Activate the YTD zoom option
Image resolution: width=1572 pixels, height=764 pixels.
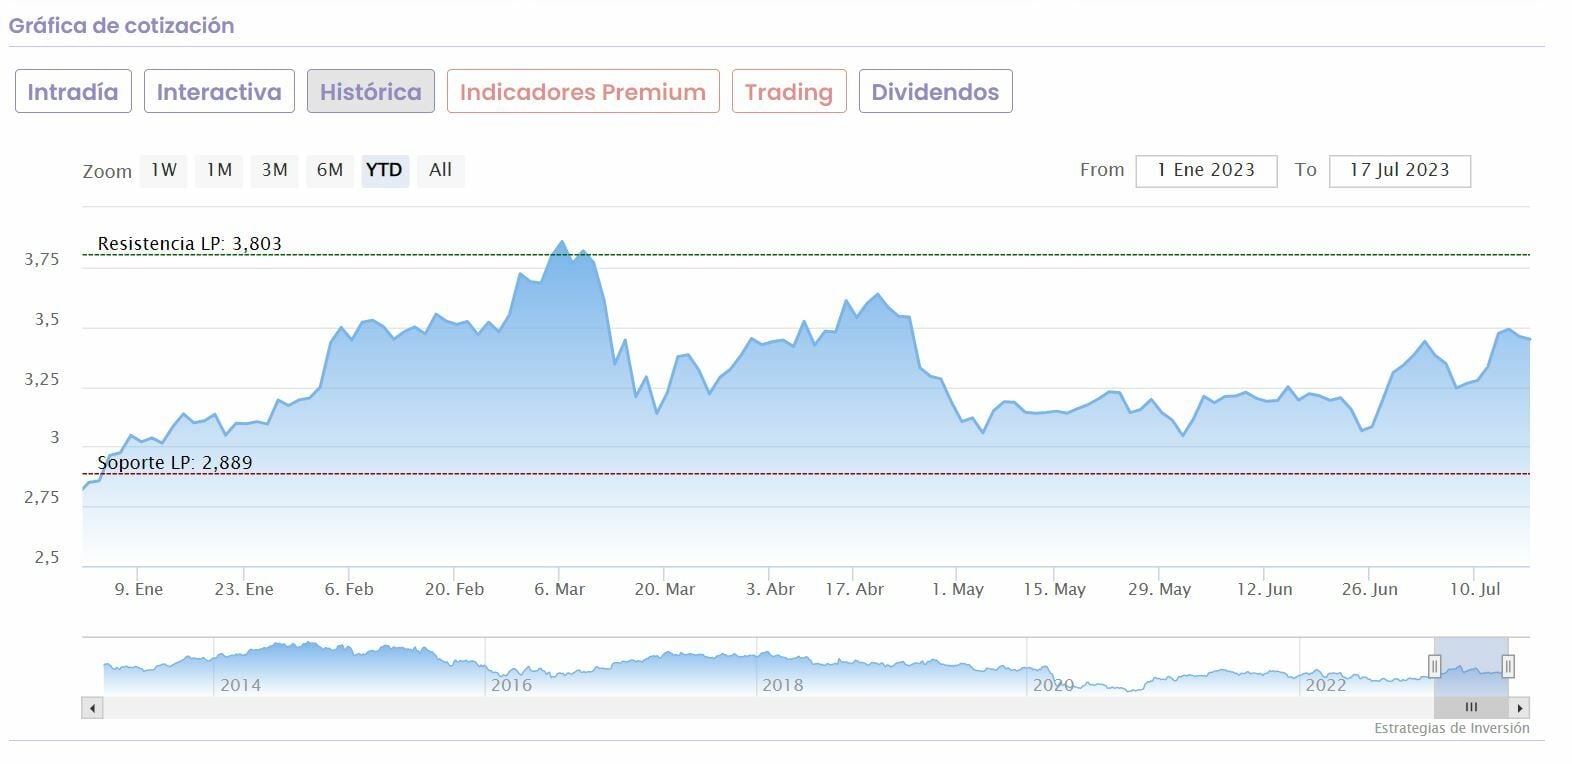tap(384, 170)
